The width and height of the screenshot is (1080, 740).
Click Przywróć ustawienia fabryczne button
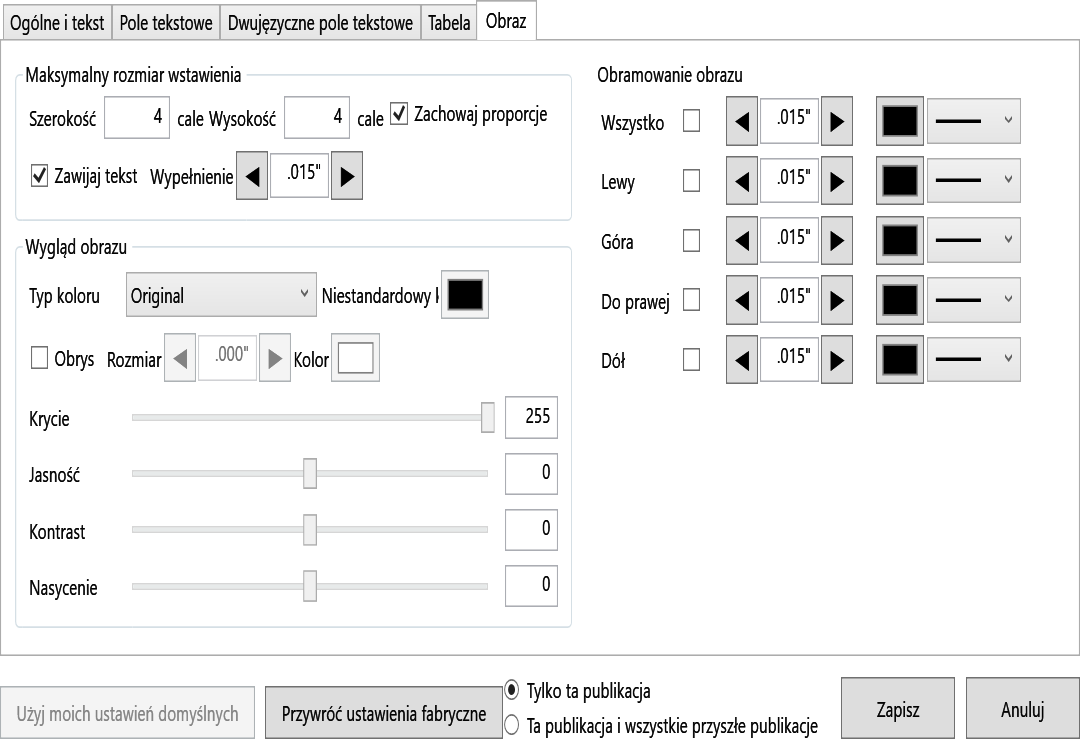tap(384, 713)
